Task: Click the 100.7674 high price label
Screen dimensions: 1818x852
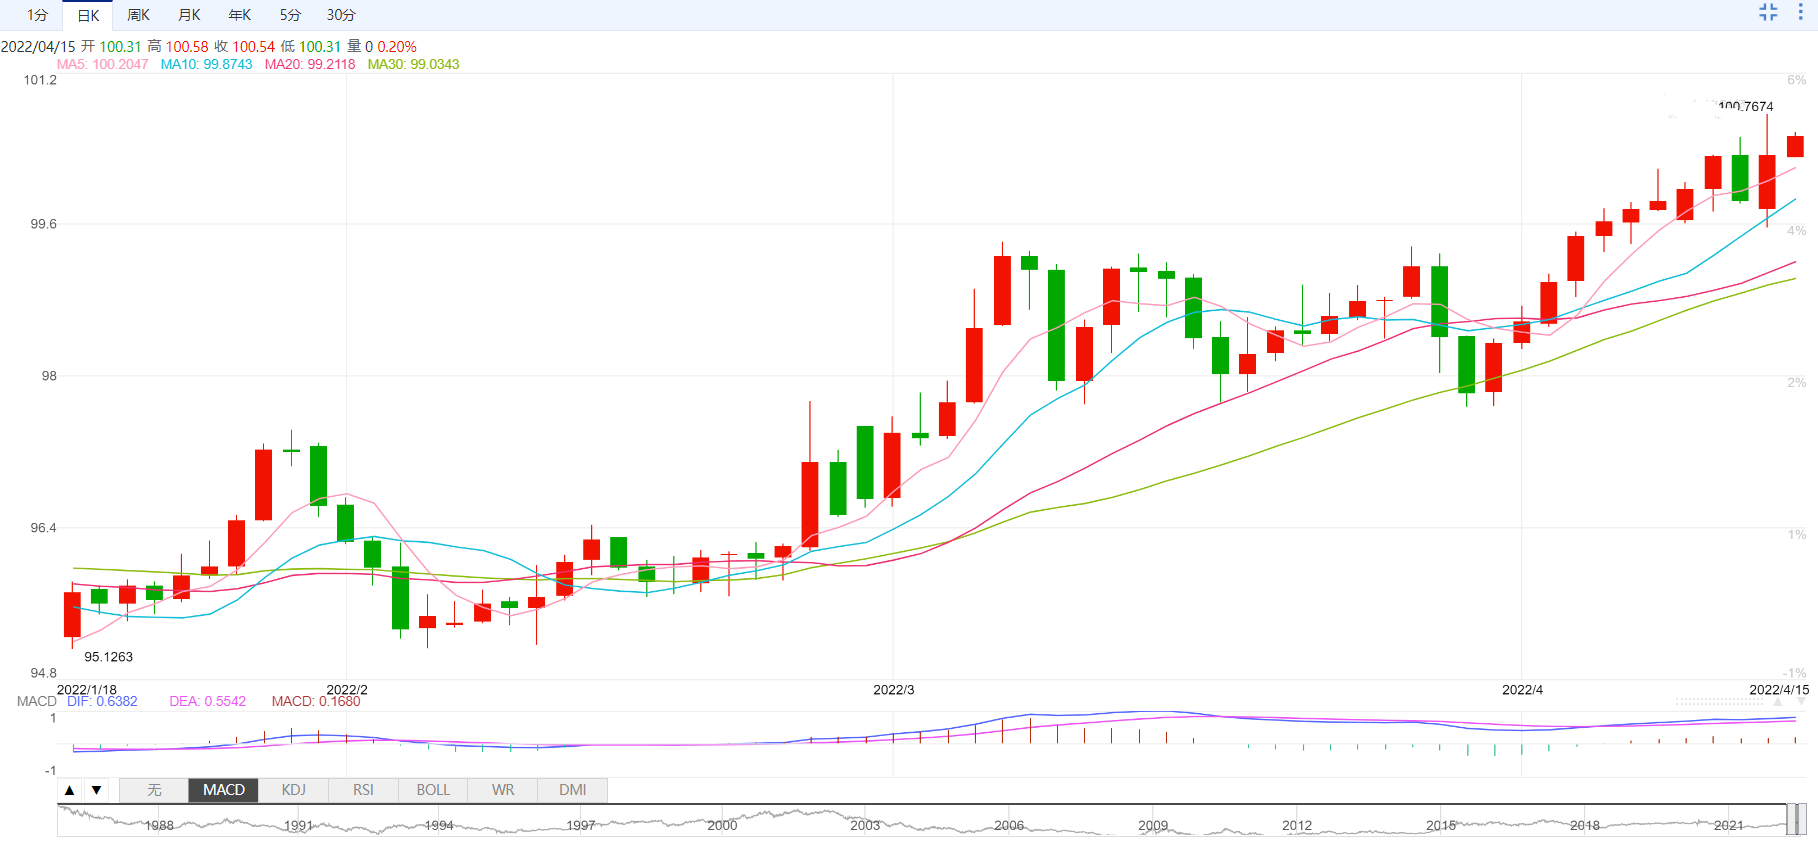Action: pyautogui.click(x=1746, y=106)
